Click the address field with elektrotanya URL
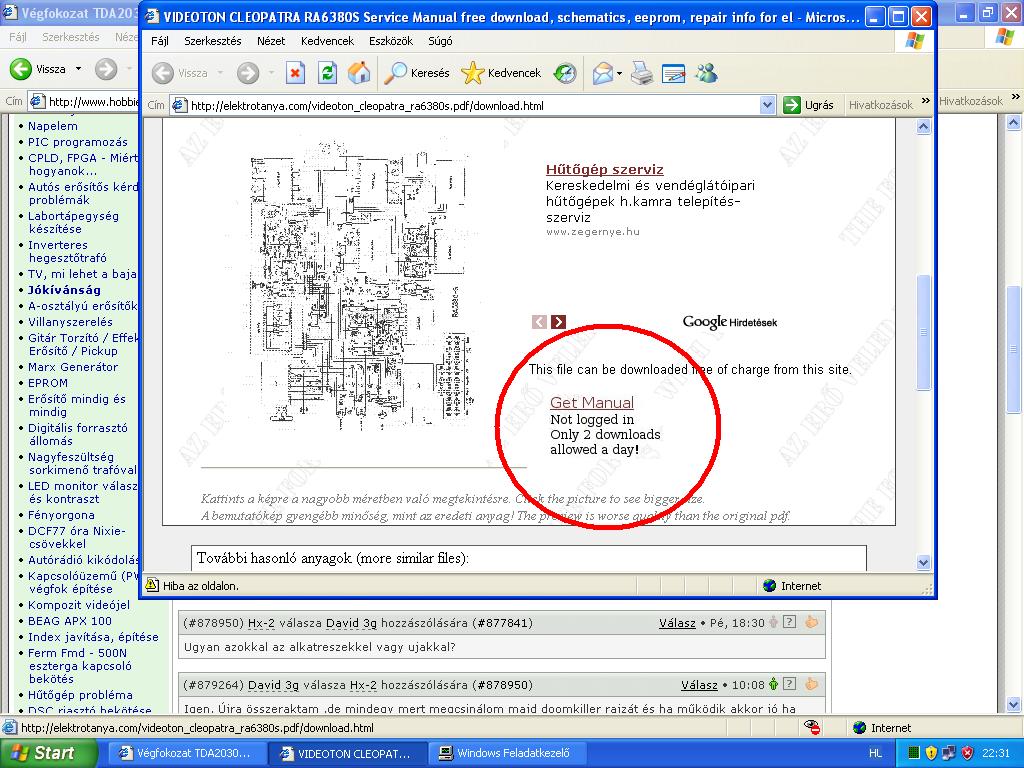 tap(465, 105)
